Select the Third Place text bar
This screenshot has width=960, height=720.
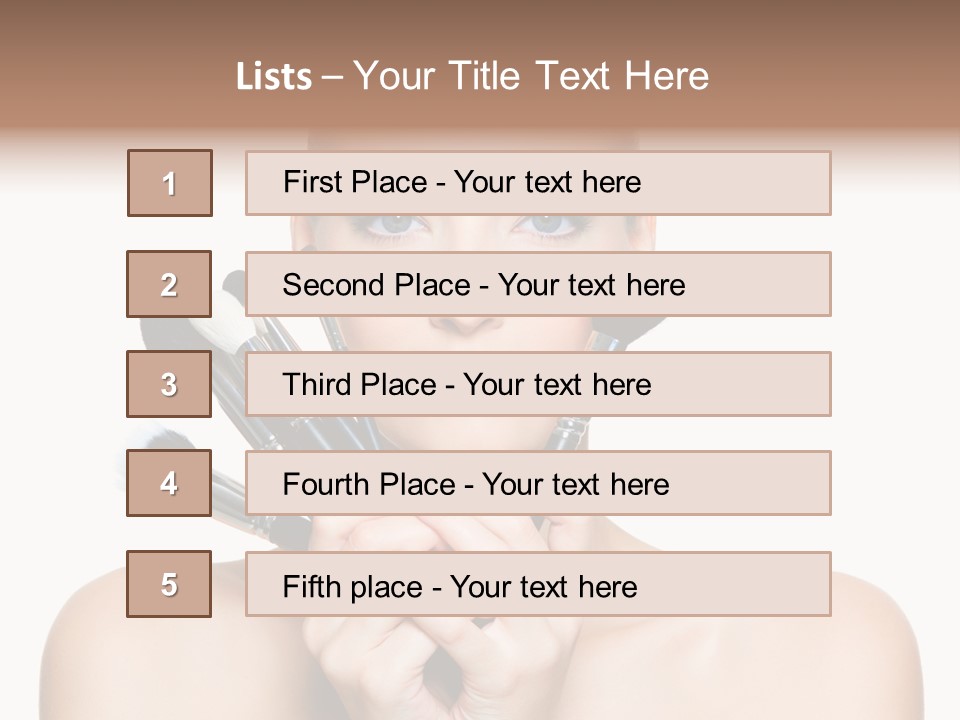538,384
